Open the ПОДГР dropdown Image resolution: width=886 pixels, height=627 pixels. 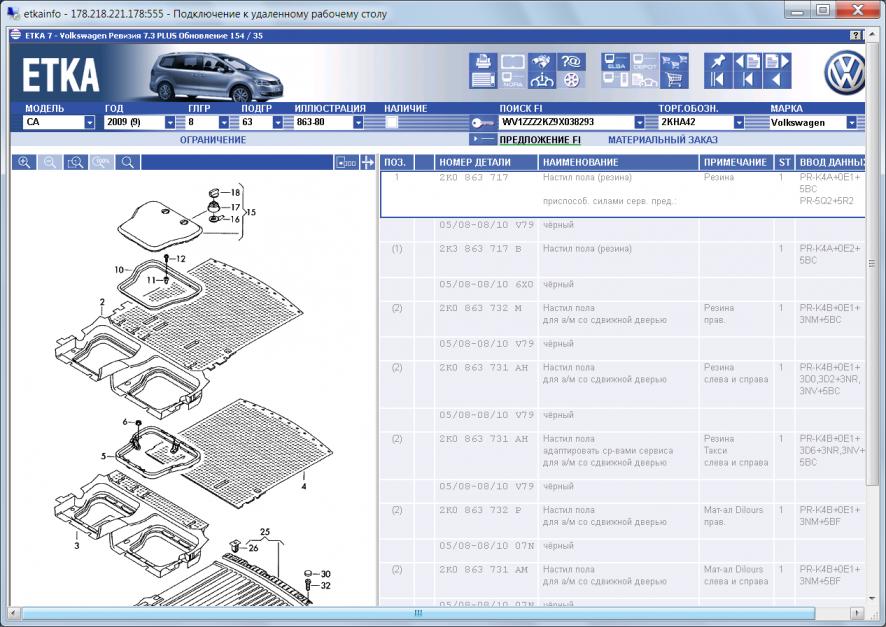[277, 122]
